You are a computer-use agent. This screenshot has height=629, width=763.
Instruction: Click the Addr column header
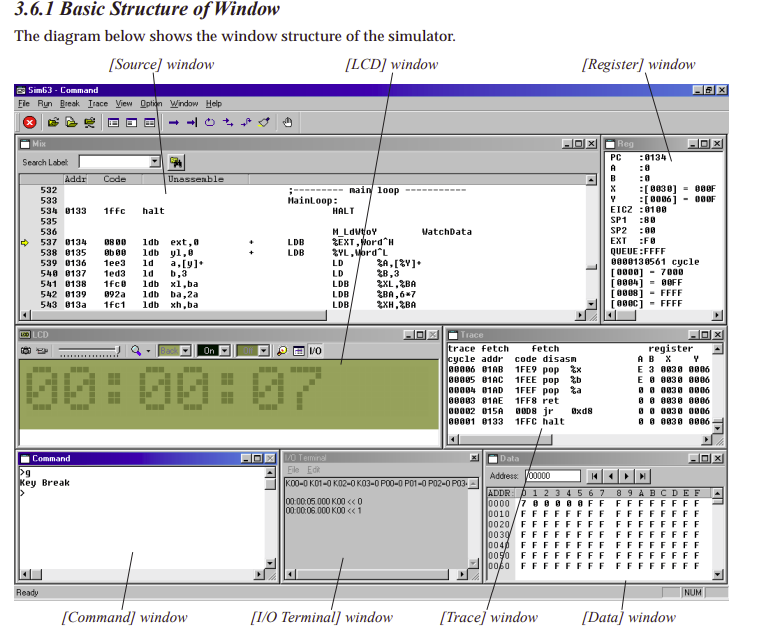point(75,179)
